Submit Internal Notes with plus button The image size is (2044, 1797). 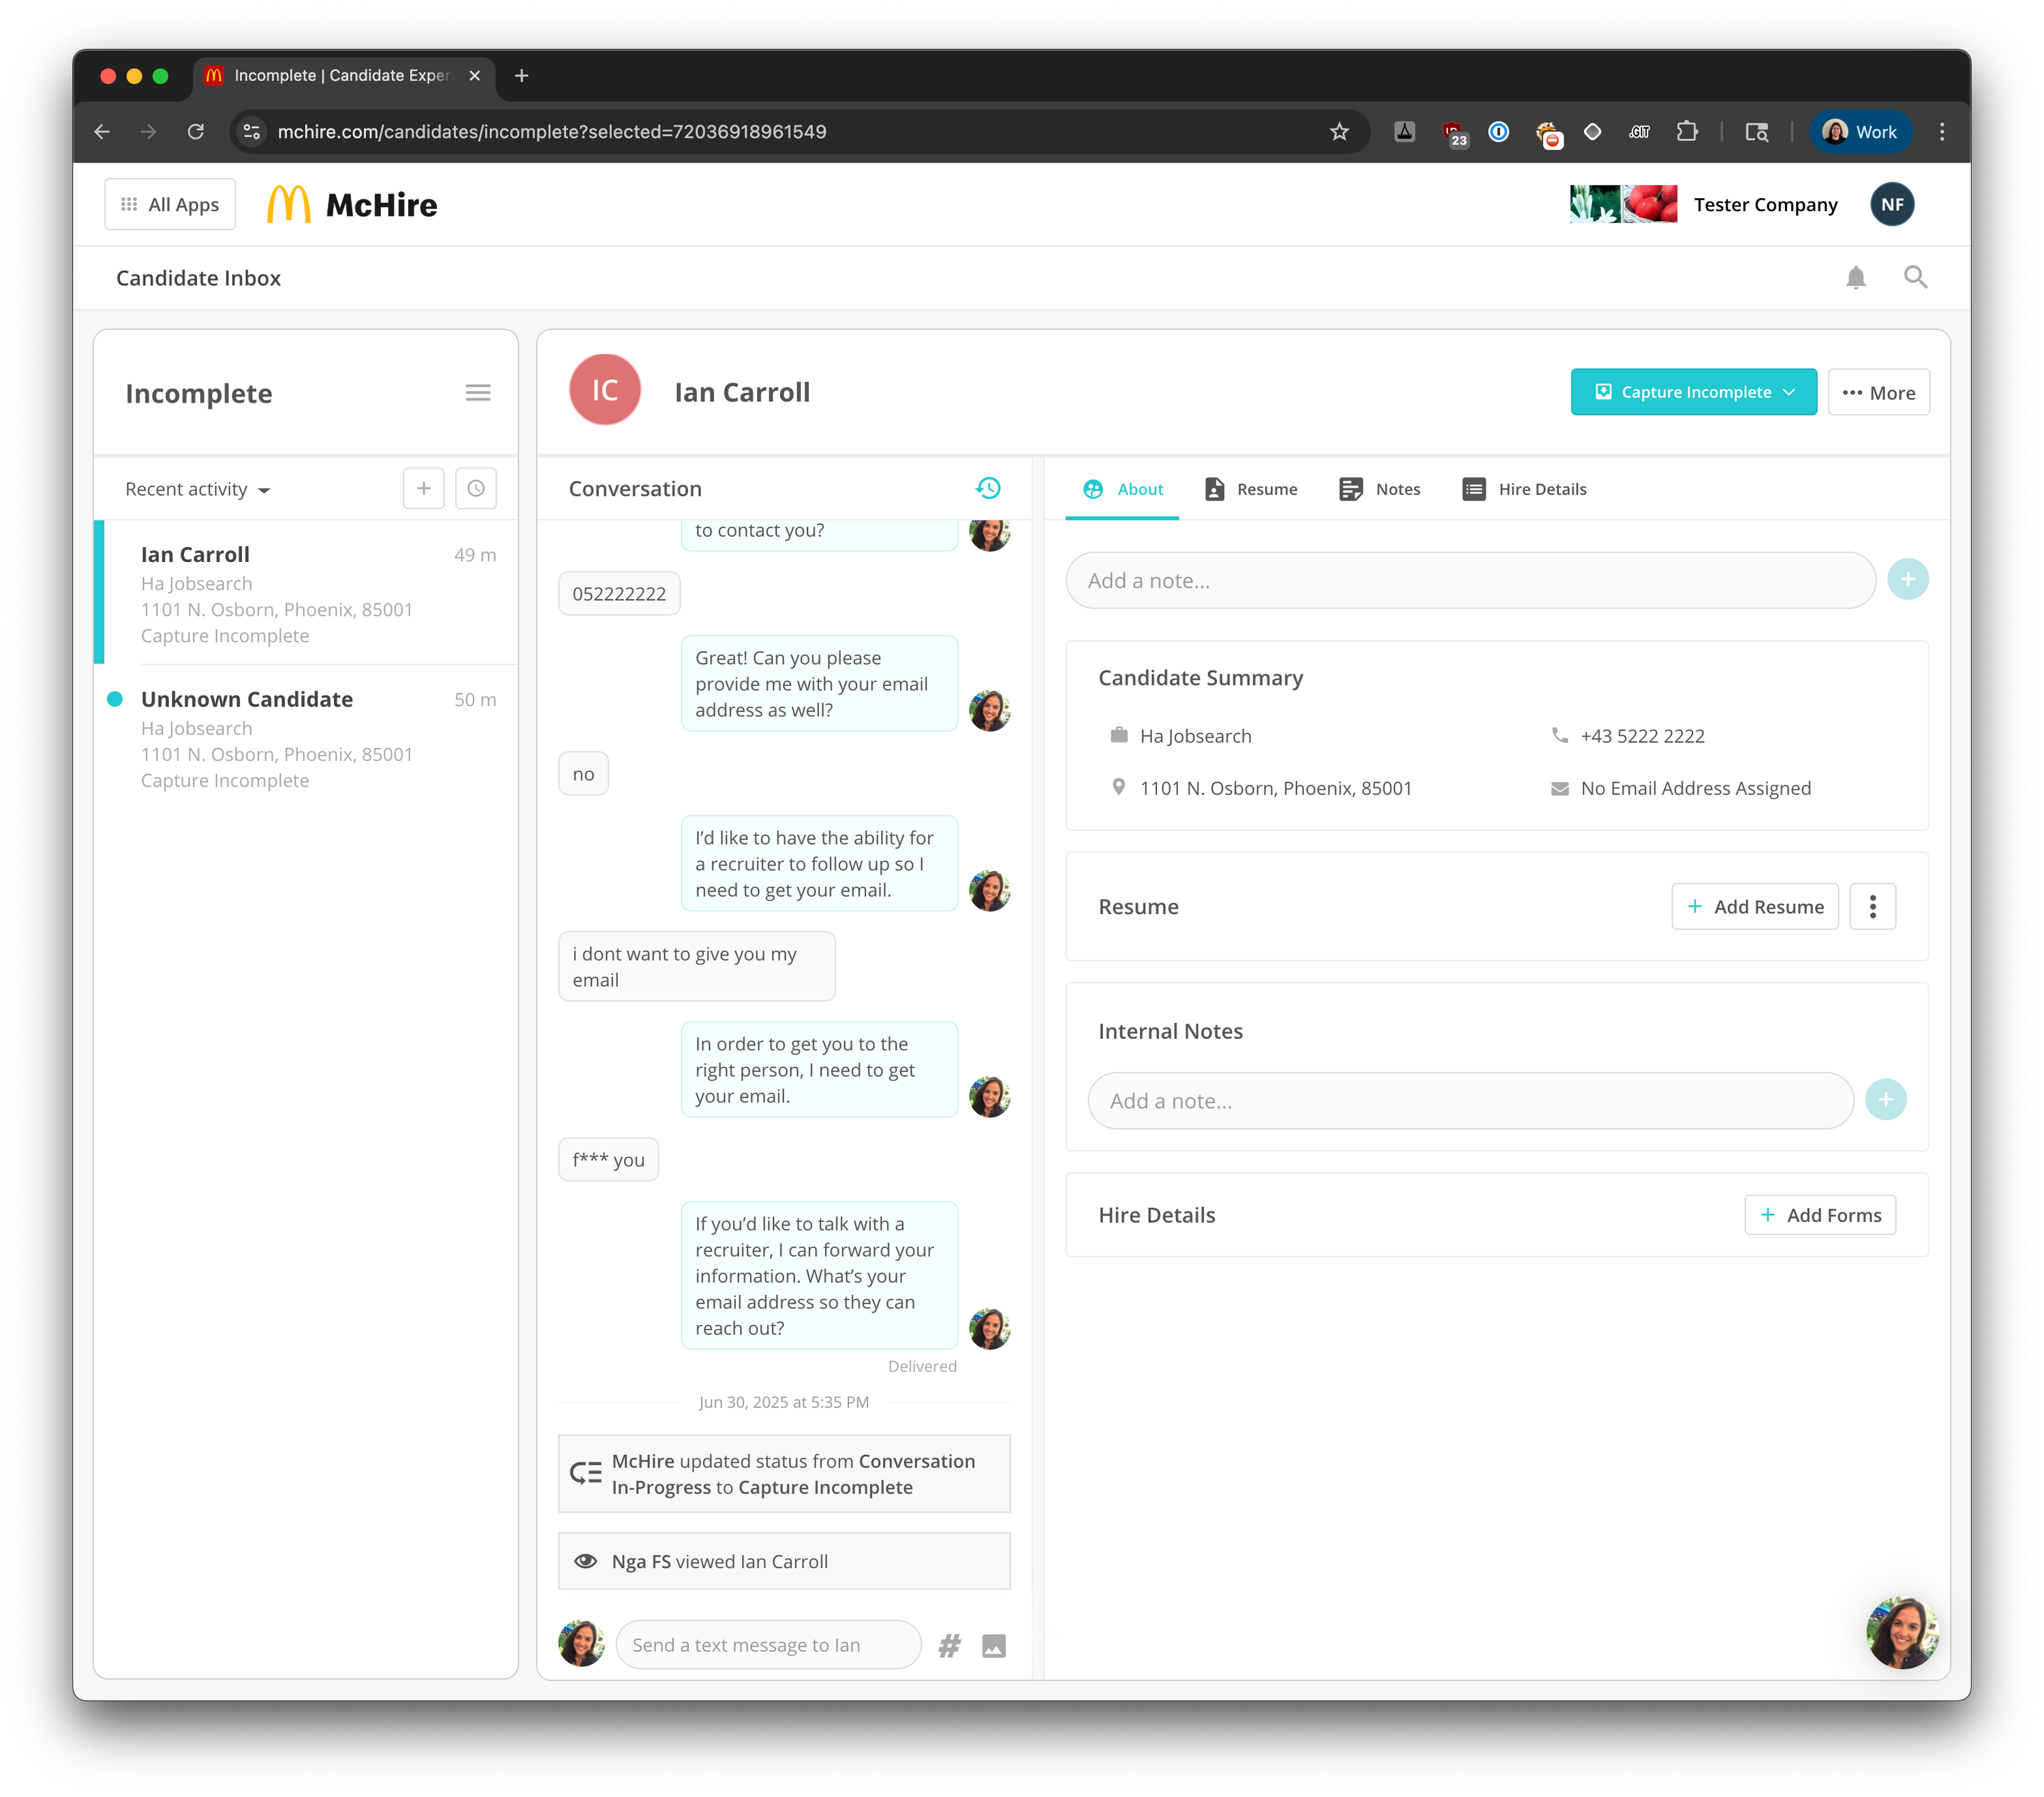click(x=1885, y=1100)
